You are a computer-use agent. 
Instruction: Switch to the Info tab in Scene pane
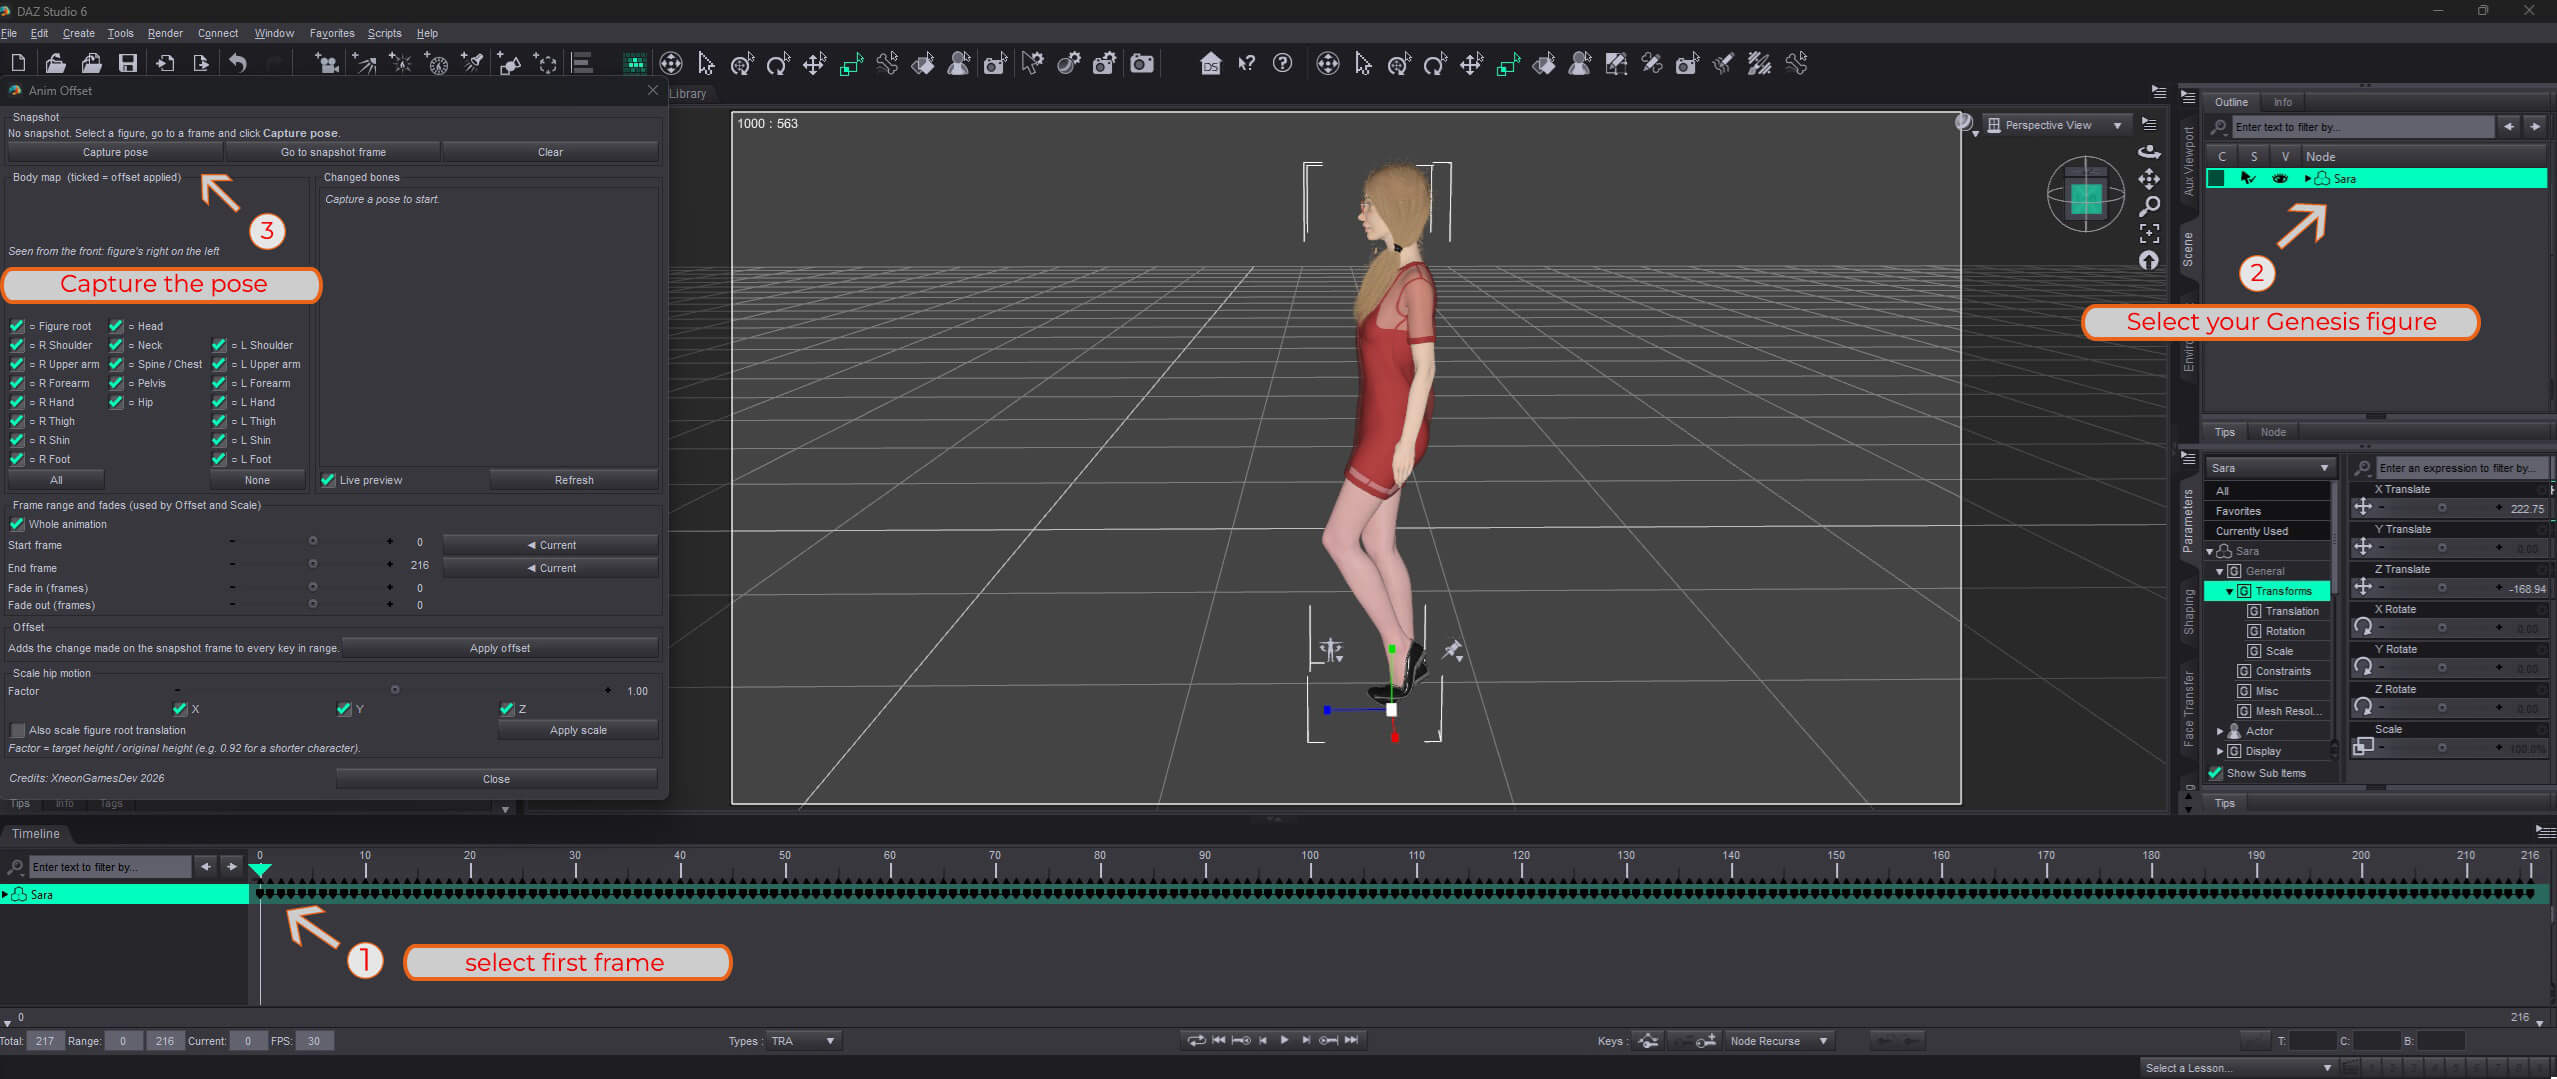coord(2282,102)
